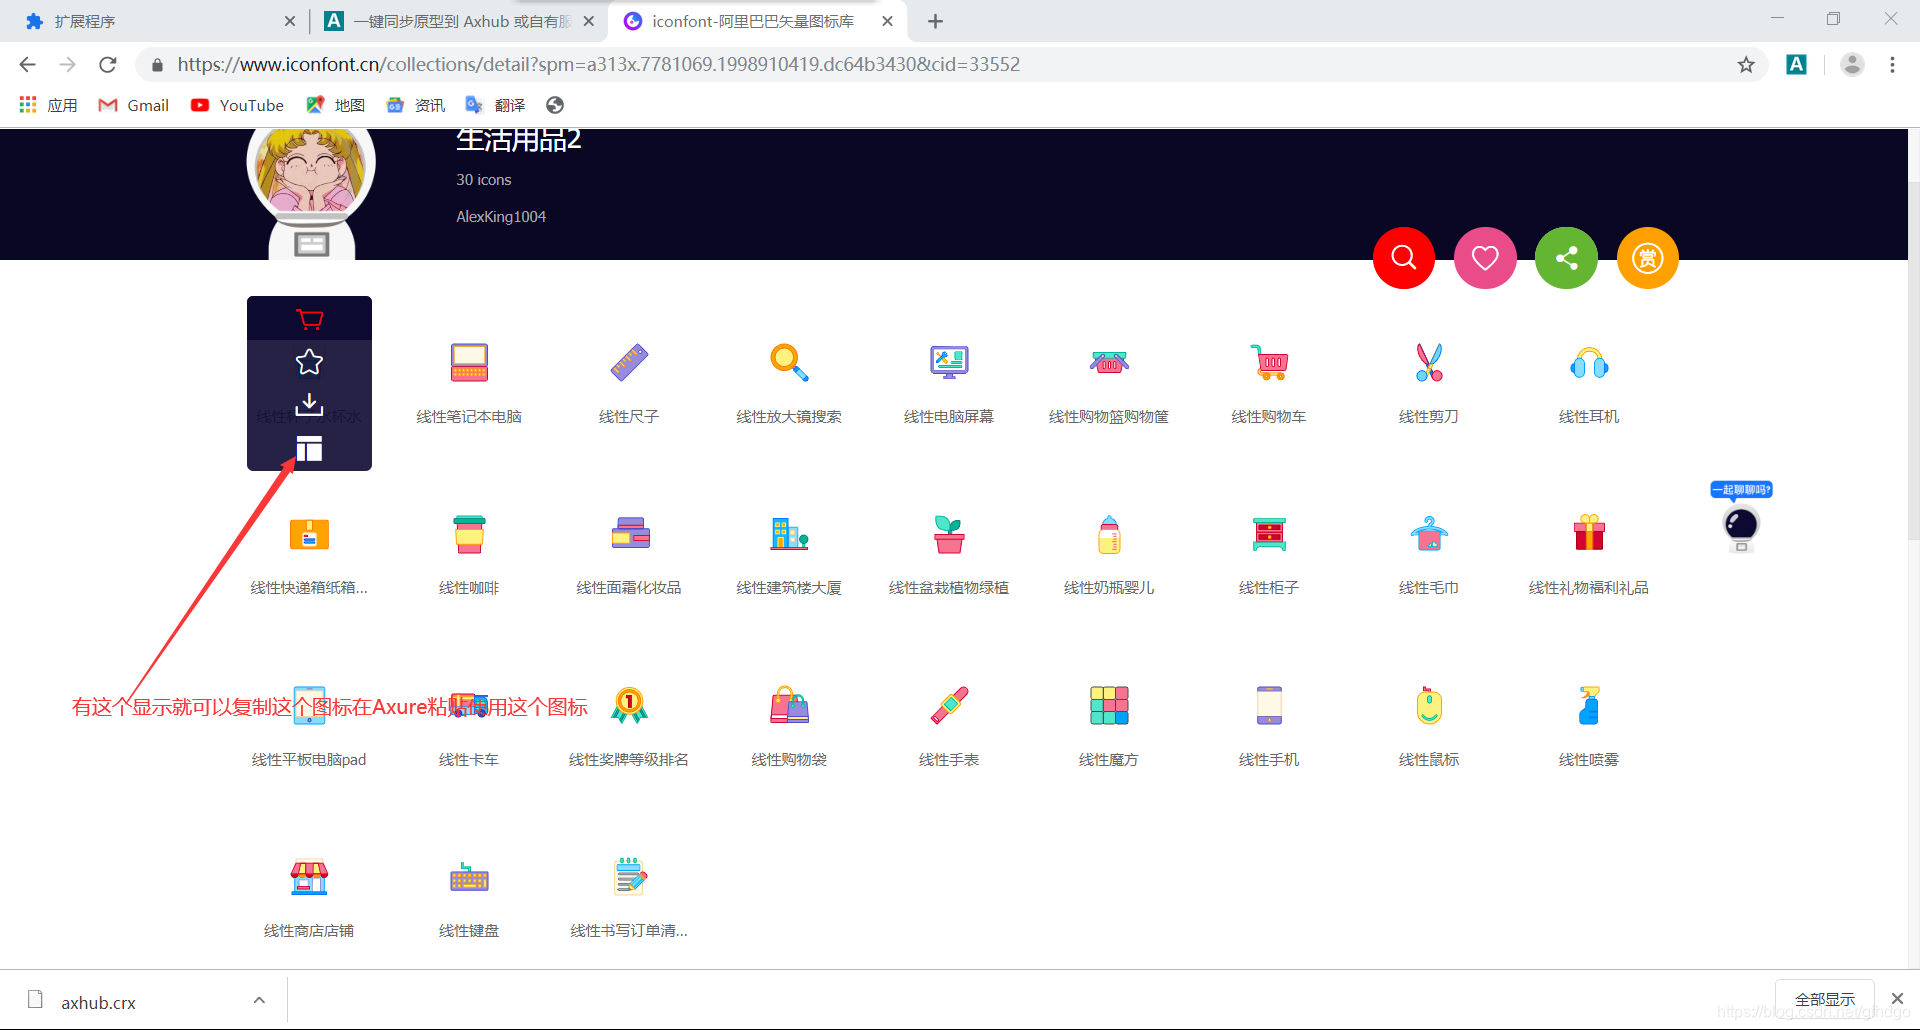Screen dimensions: 1920x1030
Task: Go back to previous page
Action: (27, 64)
